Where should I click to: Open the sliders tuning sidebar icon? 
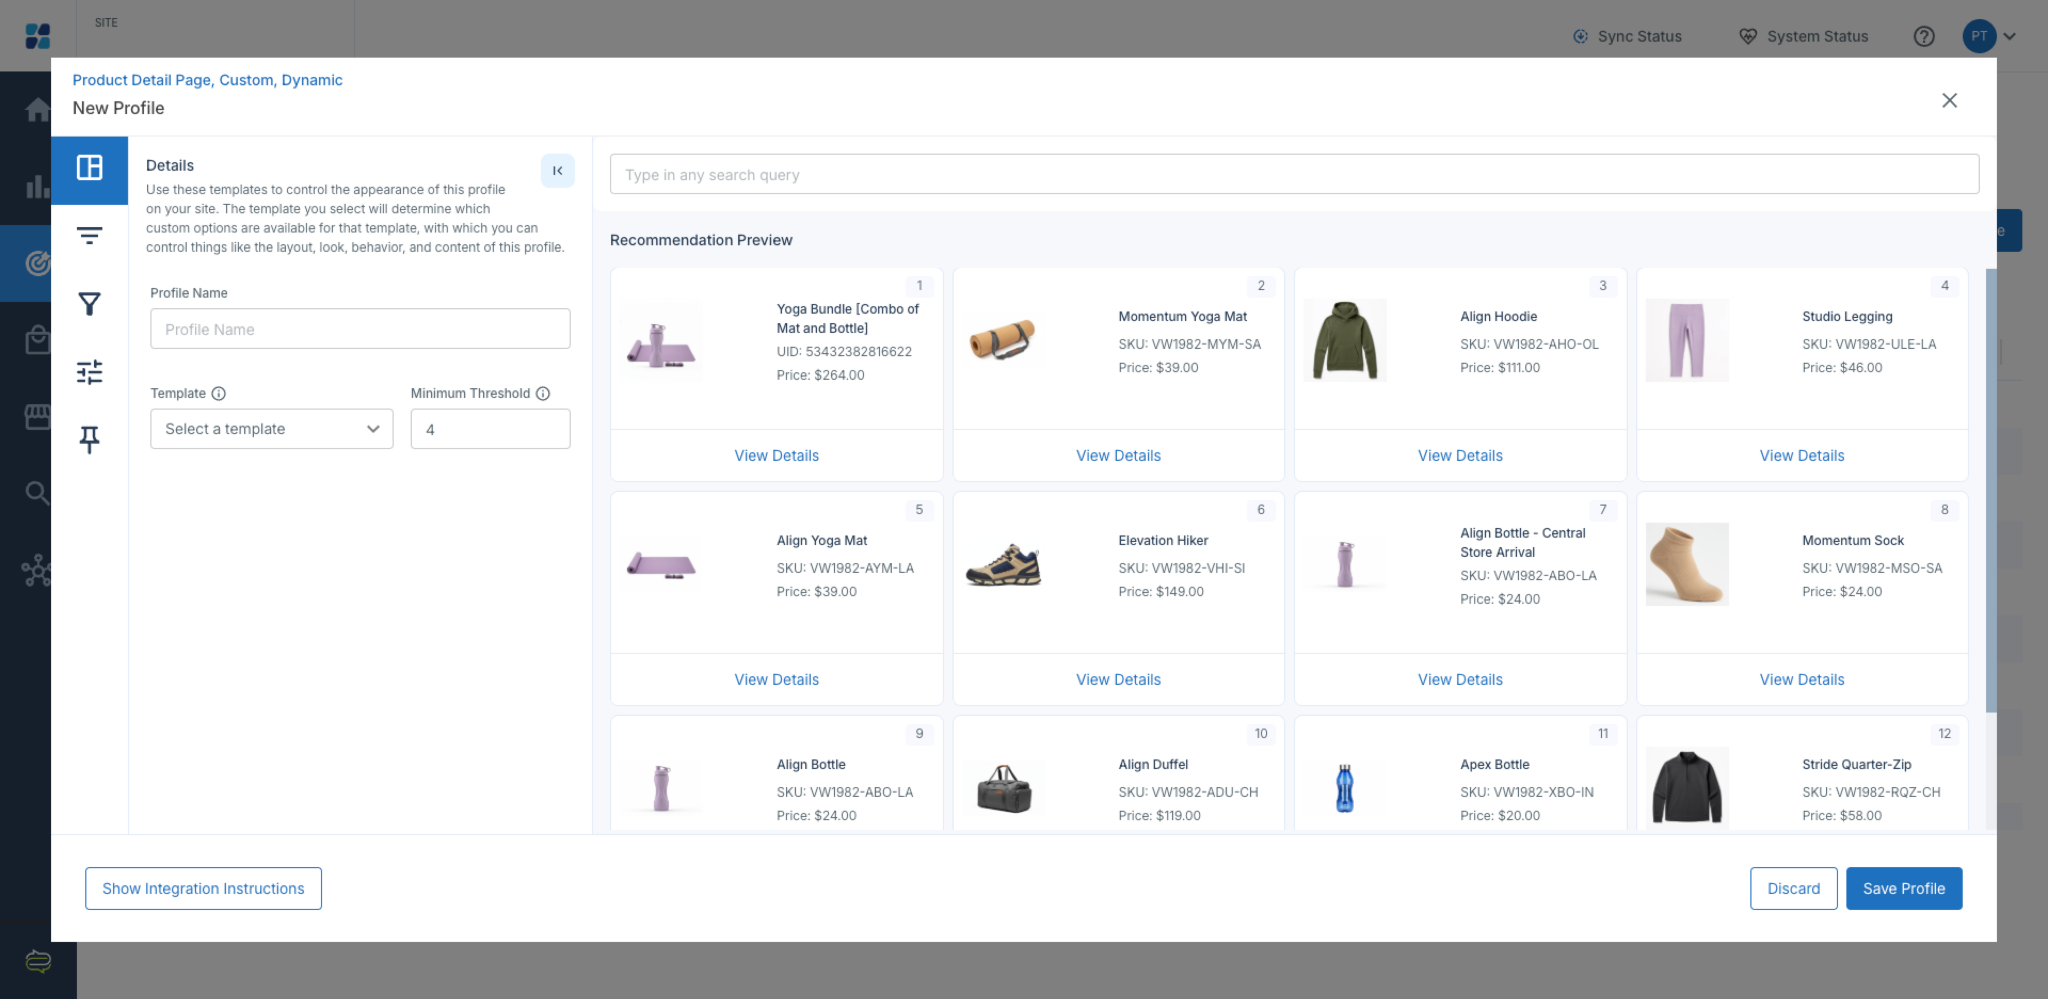coord(90,372)
